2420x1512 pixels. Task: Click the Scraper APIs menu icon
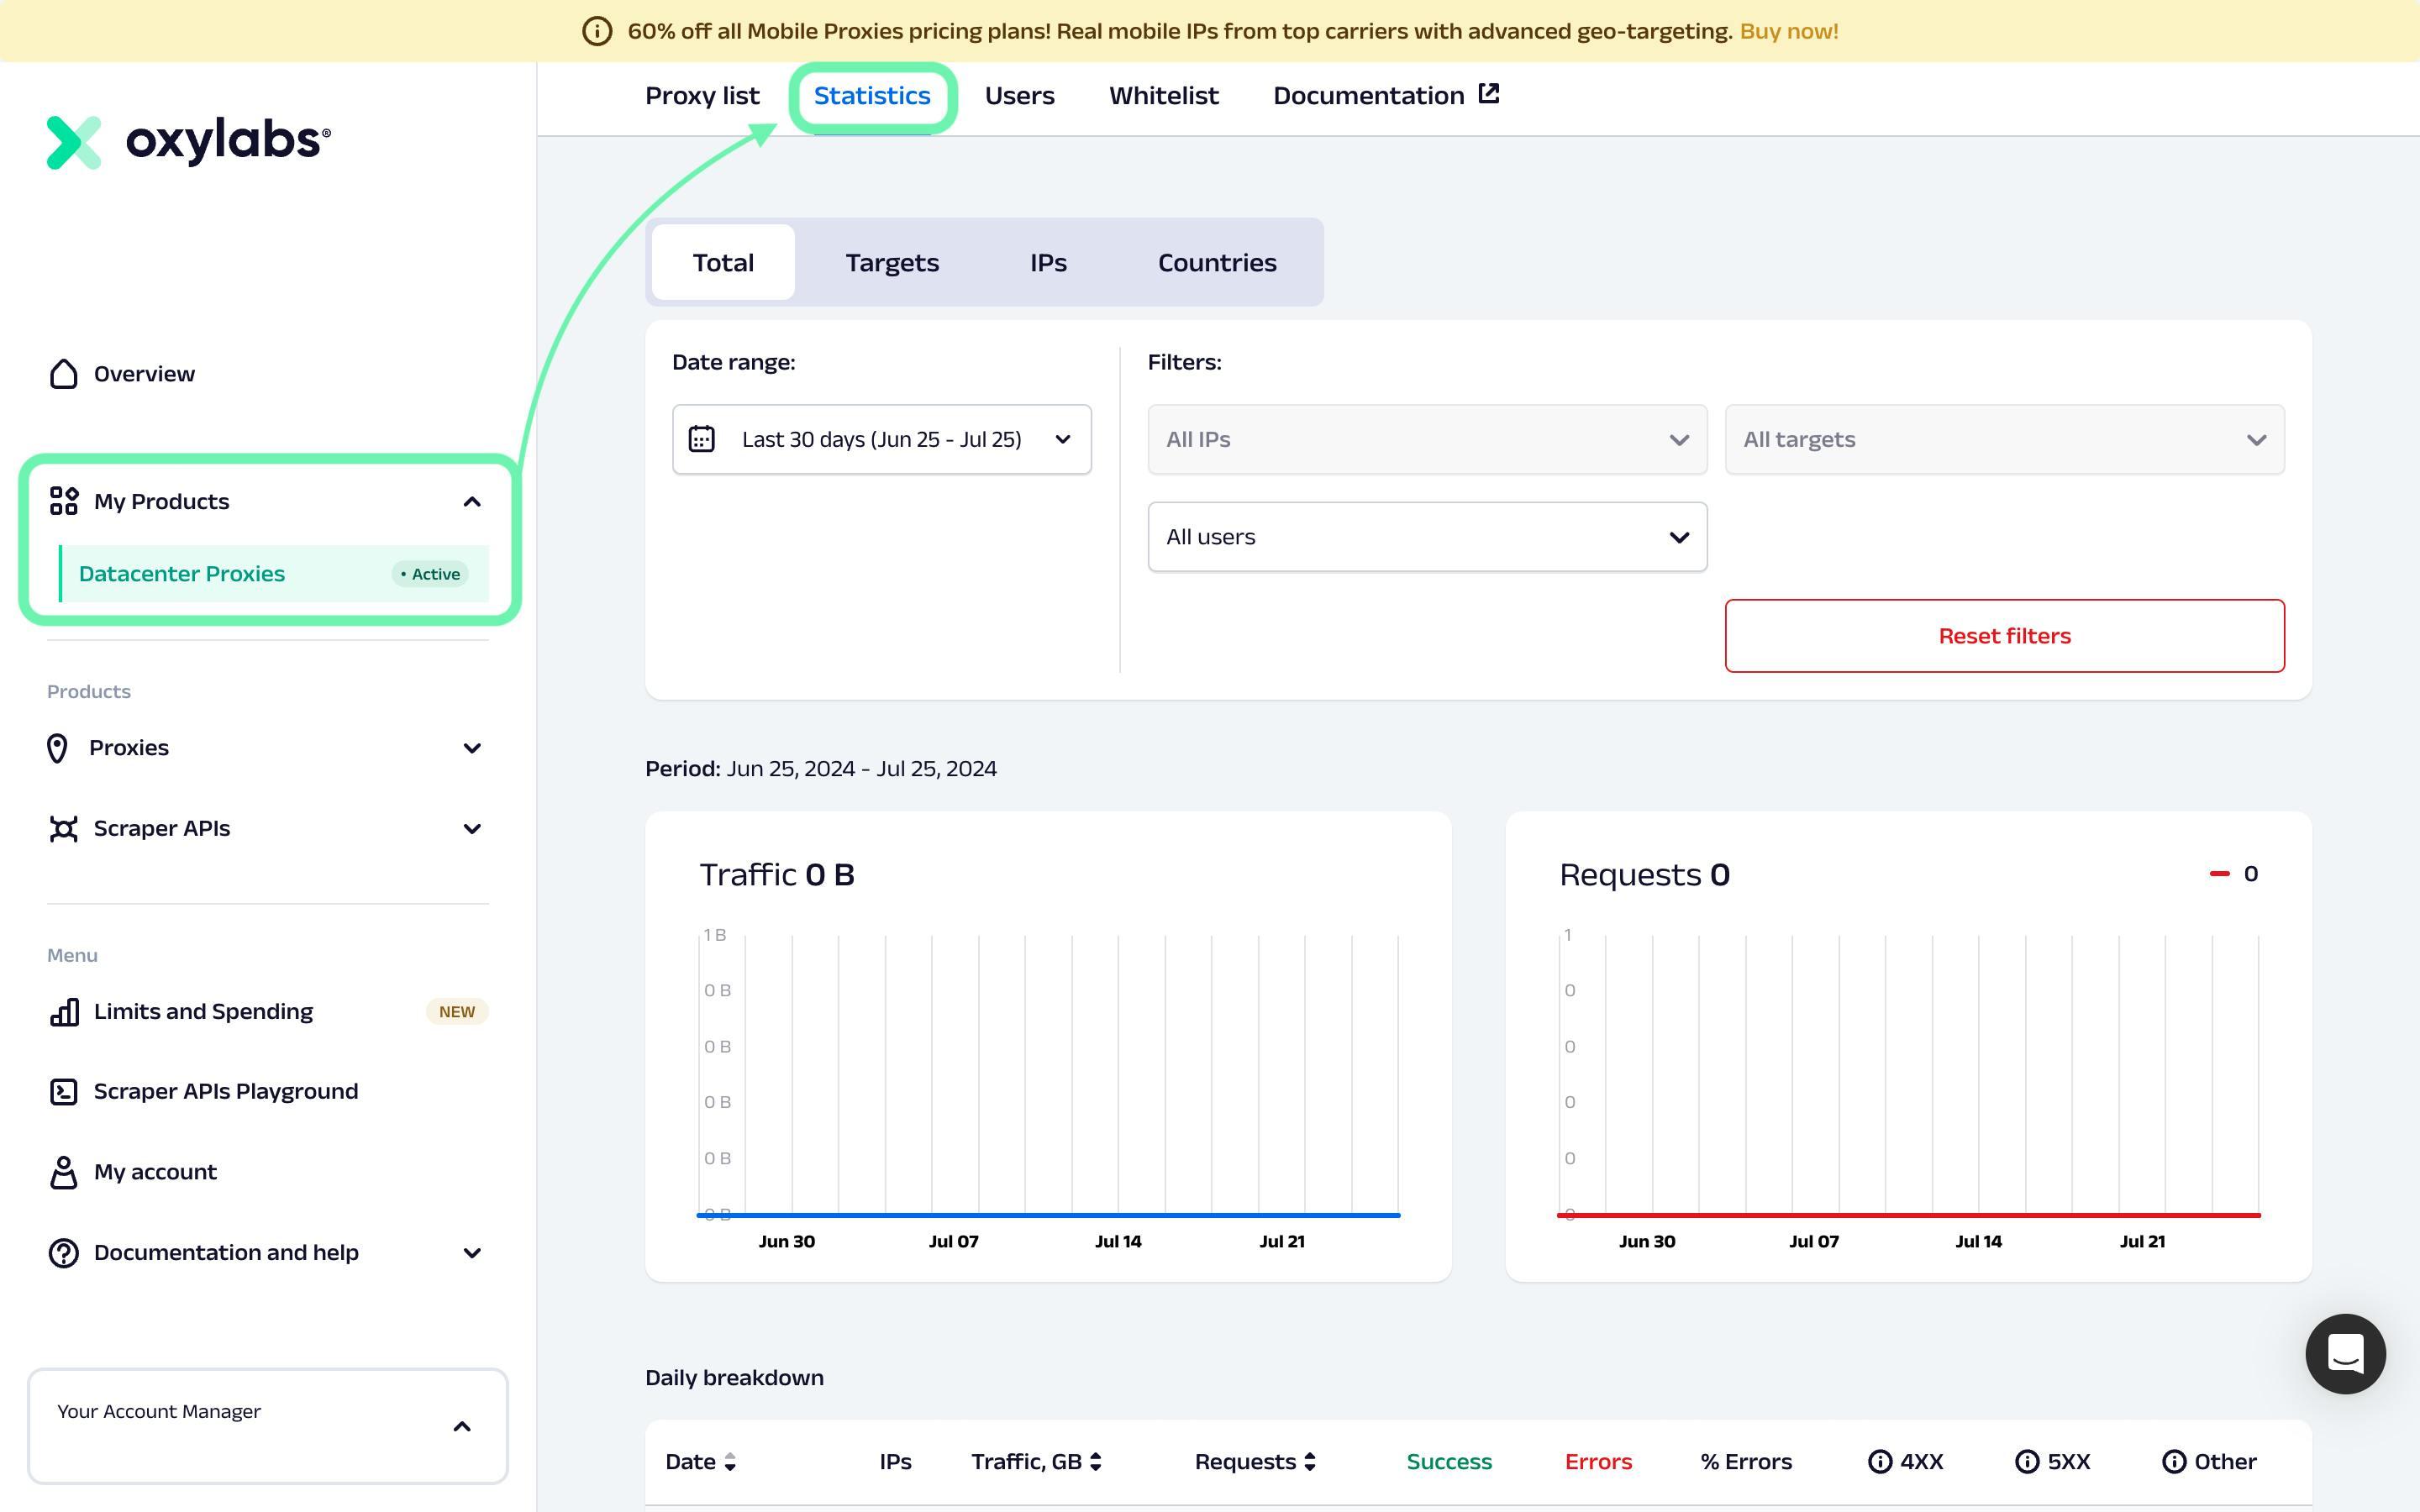click(63, 827)
